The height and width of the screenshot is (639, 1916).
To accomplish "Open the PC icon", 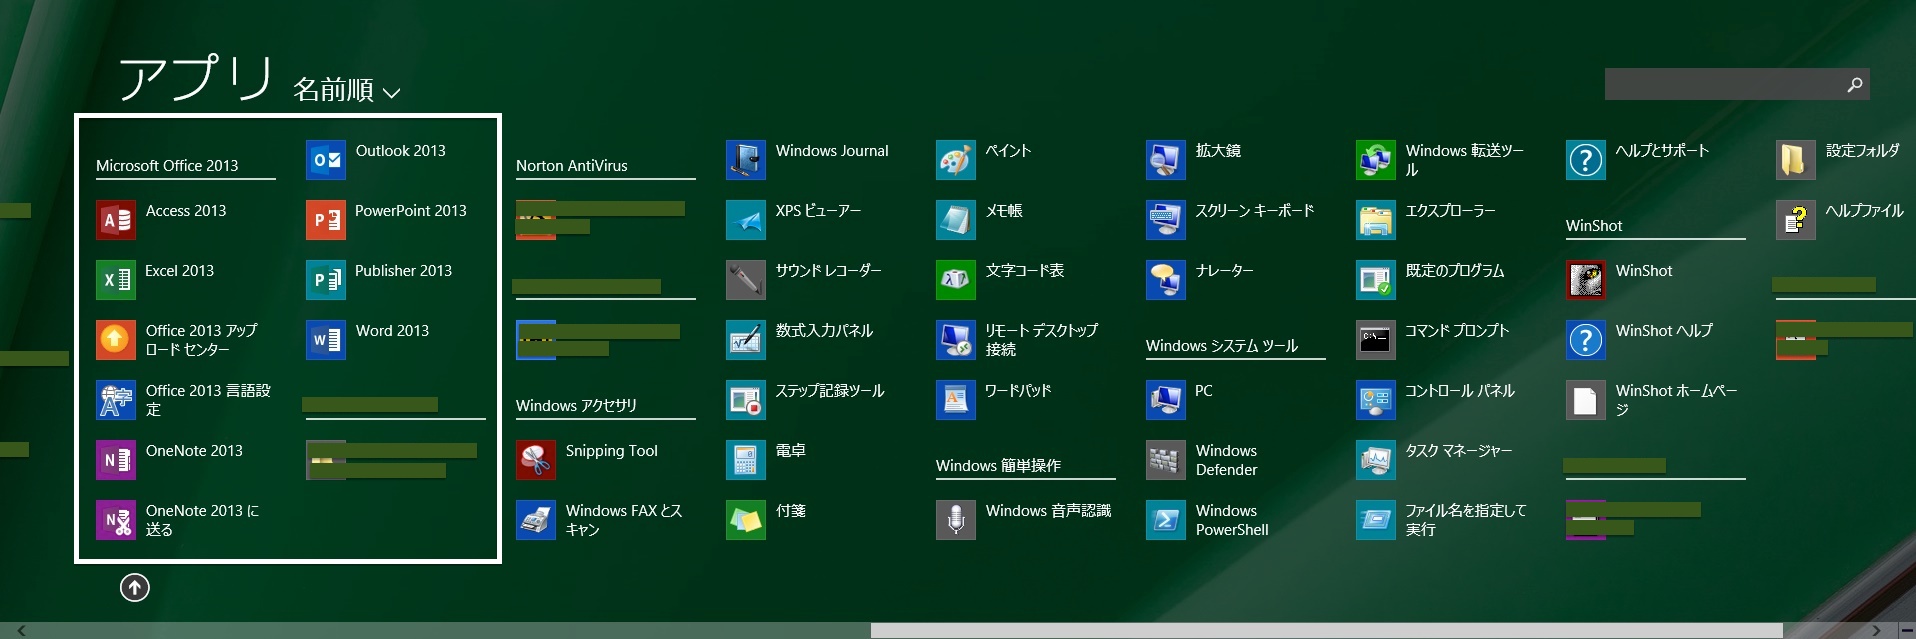I will click(x=1166, y=400).
